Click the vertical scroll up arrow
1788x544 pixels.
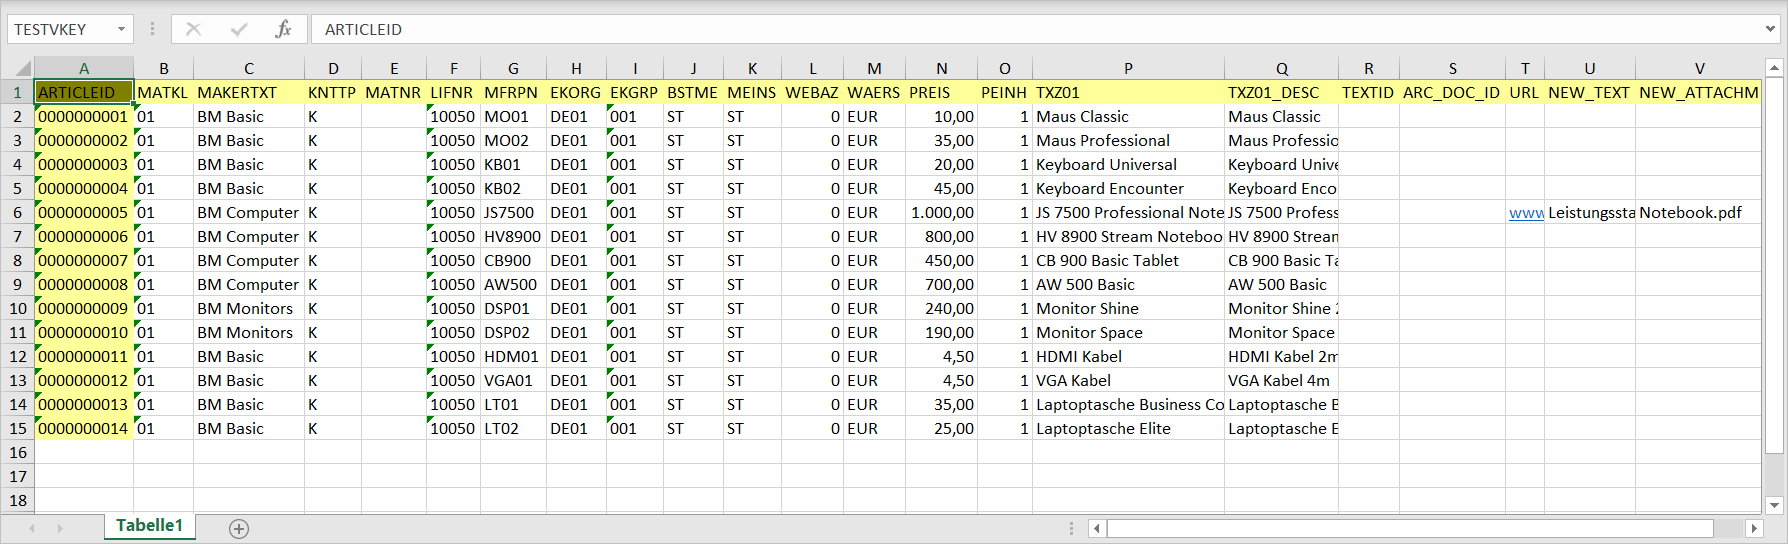pyautogui.click(x=1774, y=69)
